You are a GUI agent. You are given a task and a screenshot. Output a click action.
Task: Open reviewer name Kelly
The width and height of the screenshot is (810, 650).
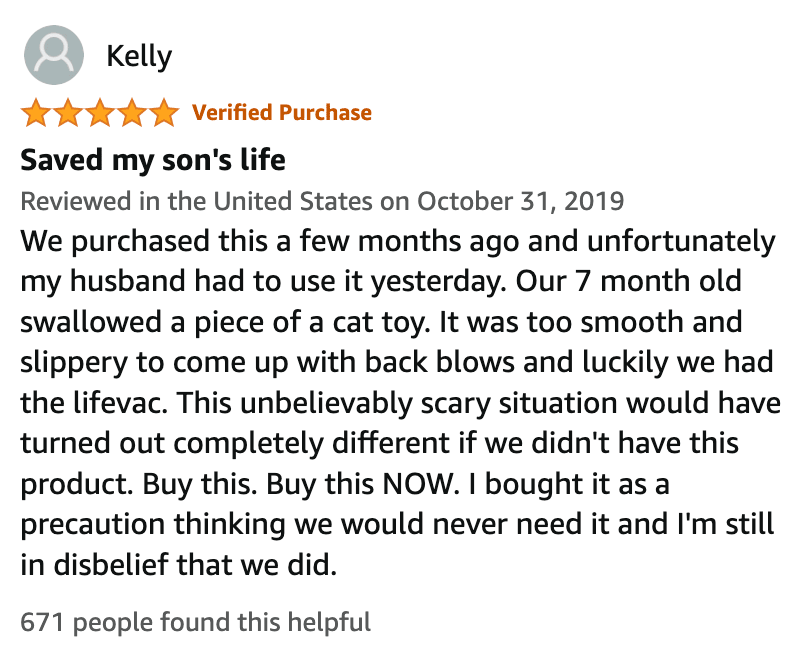coord(139,56)
